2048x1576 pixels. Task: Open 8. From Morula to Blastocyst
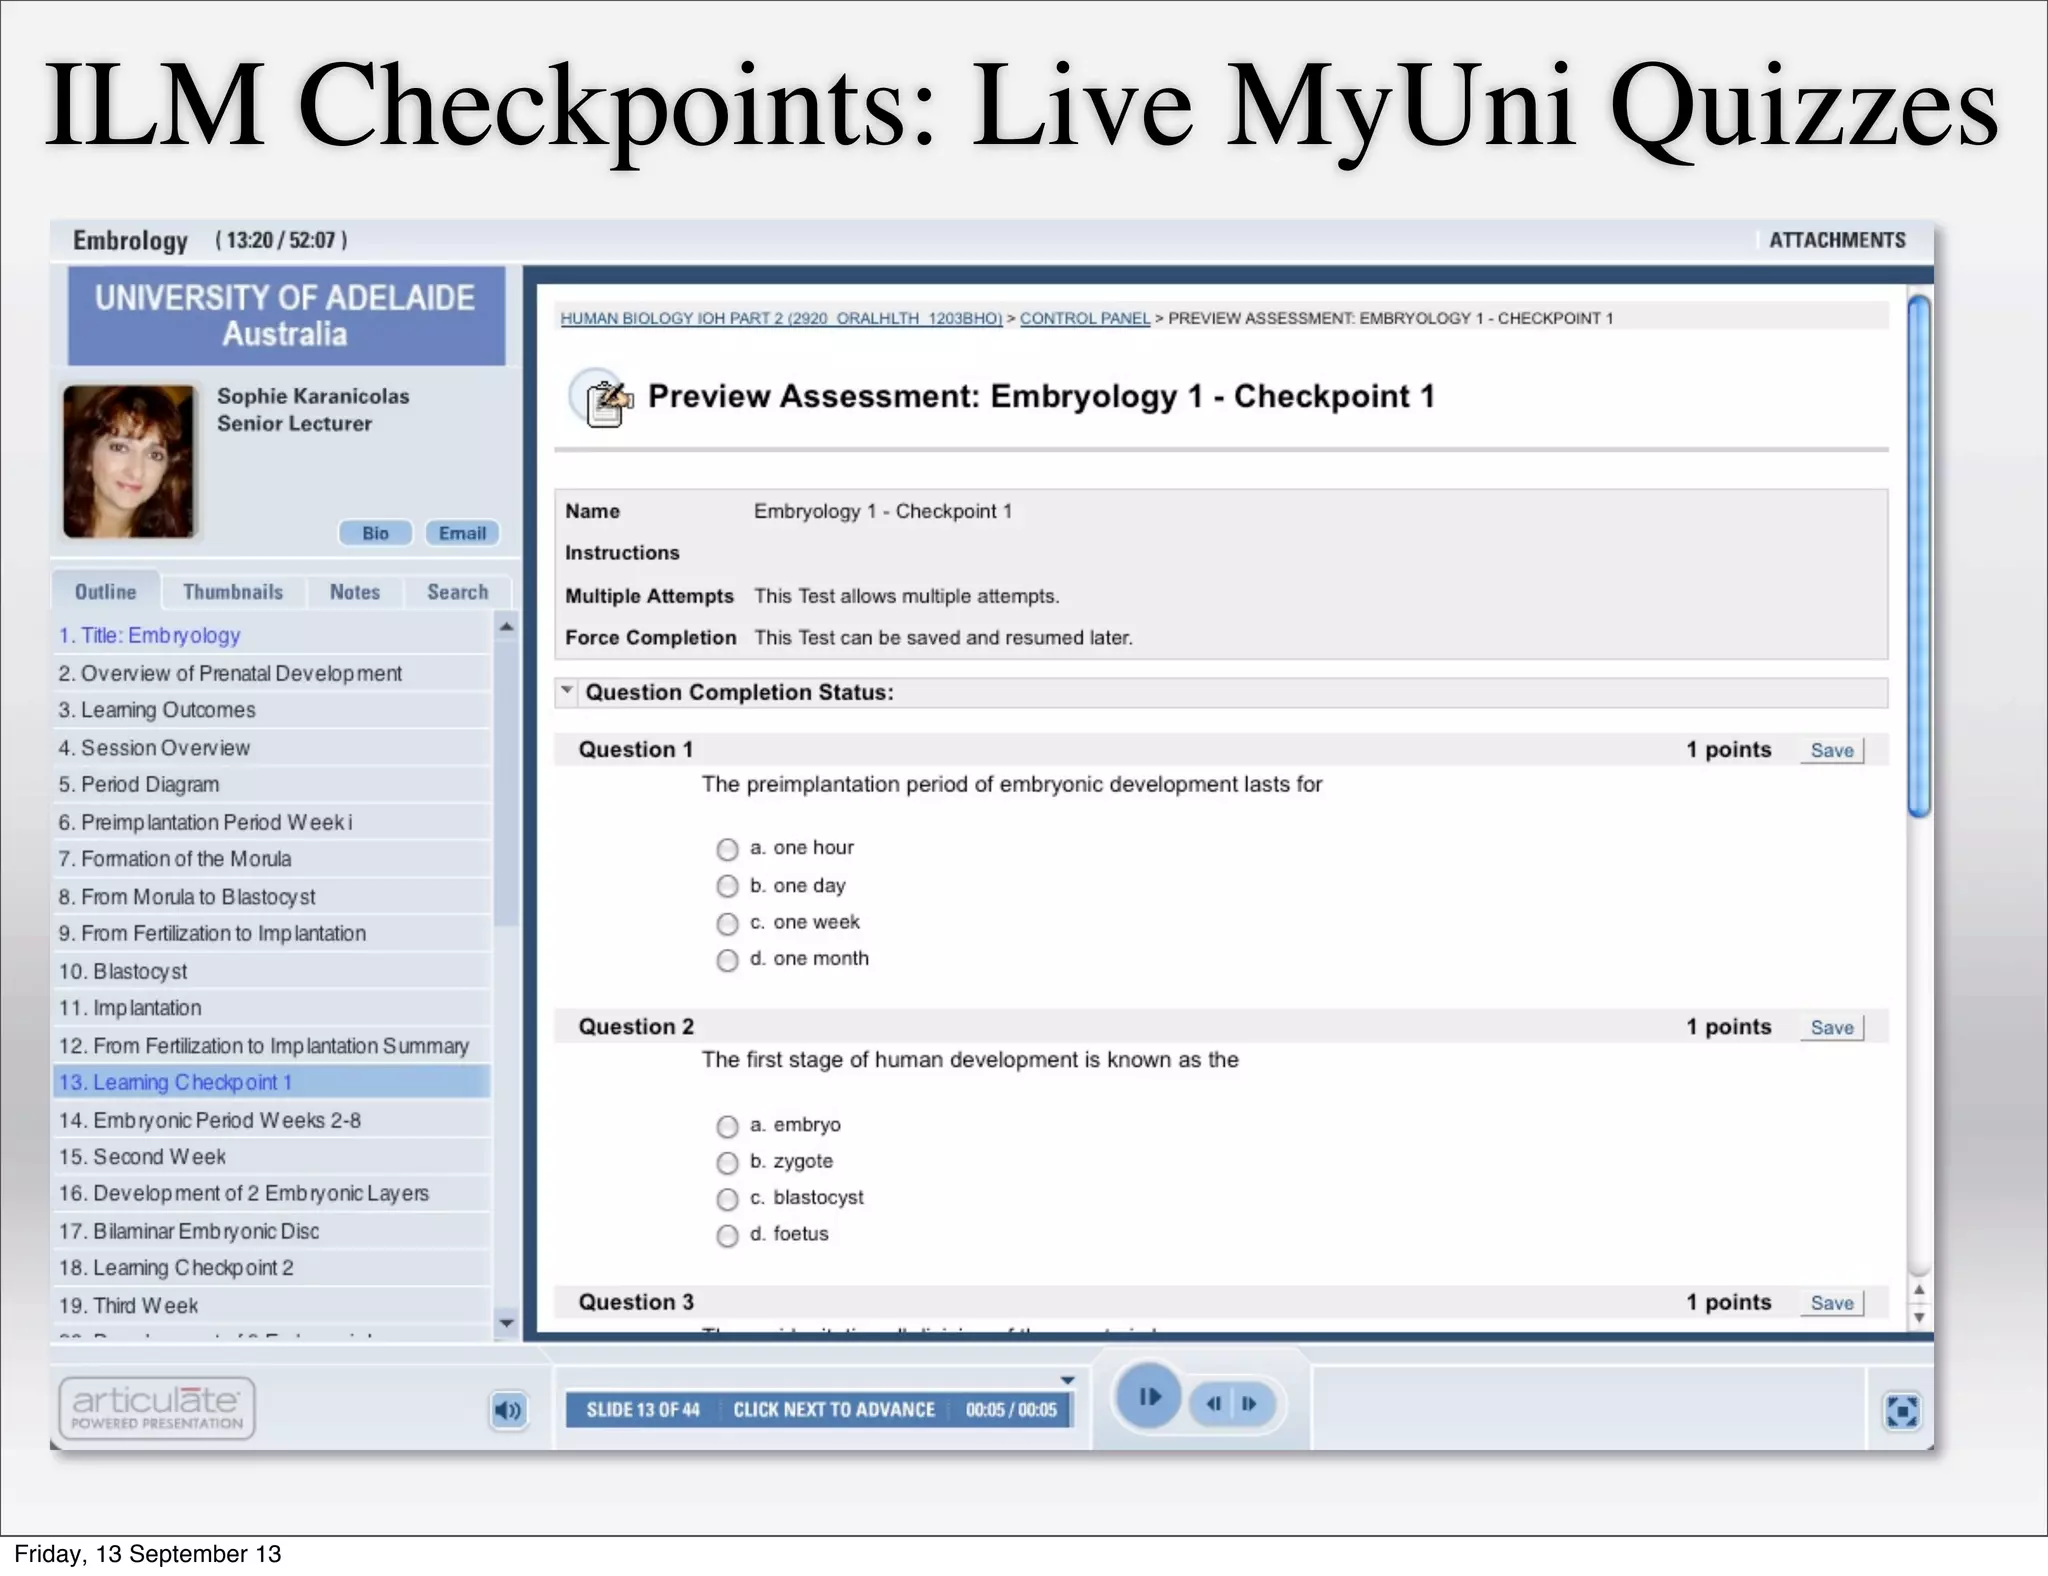pos(272,897)
